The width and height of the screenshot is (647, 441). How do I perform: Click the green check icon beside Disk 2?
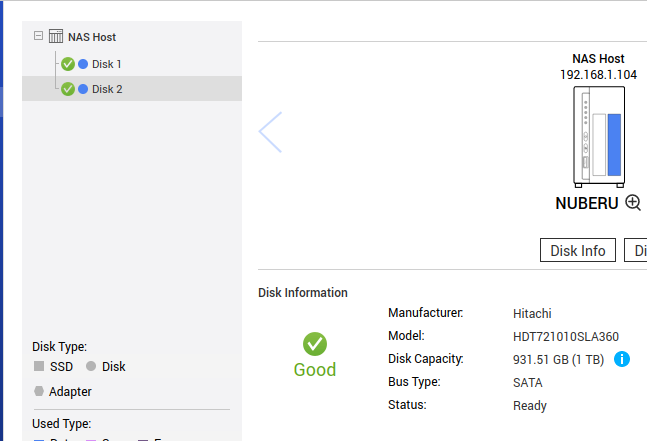[x=68, y=89]
